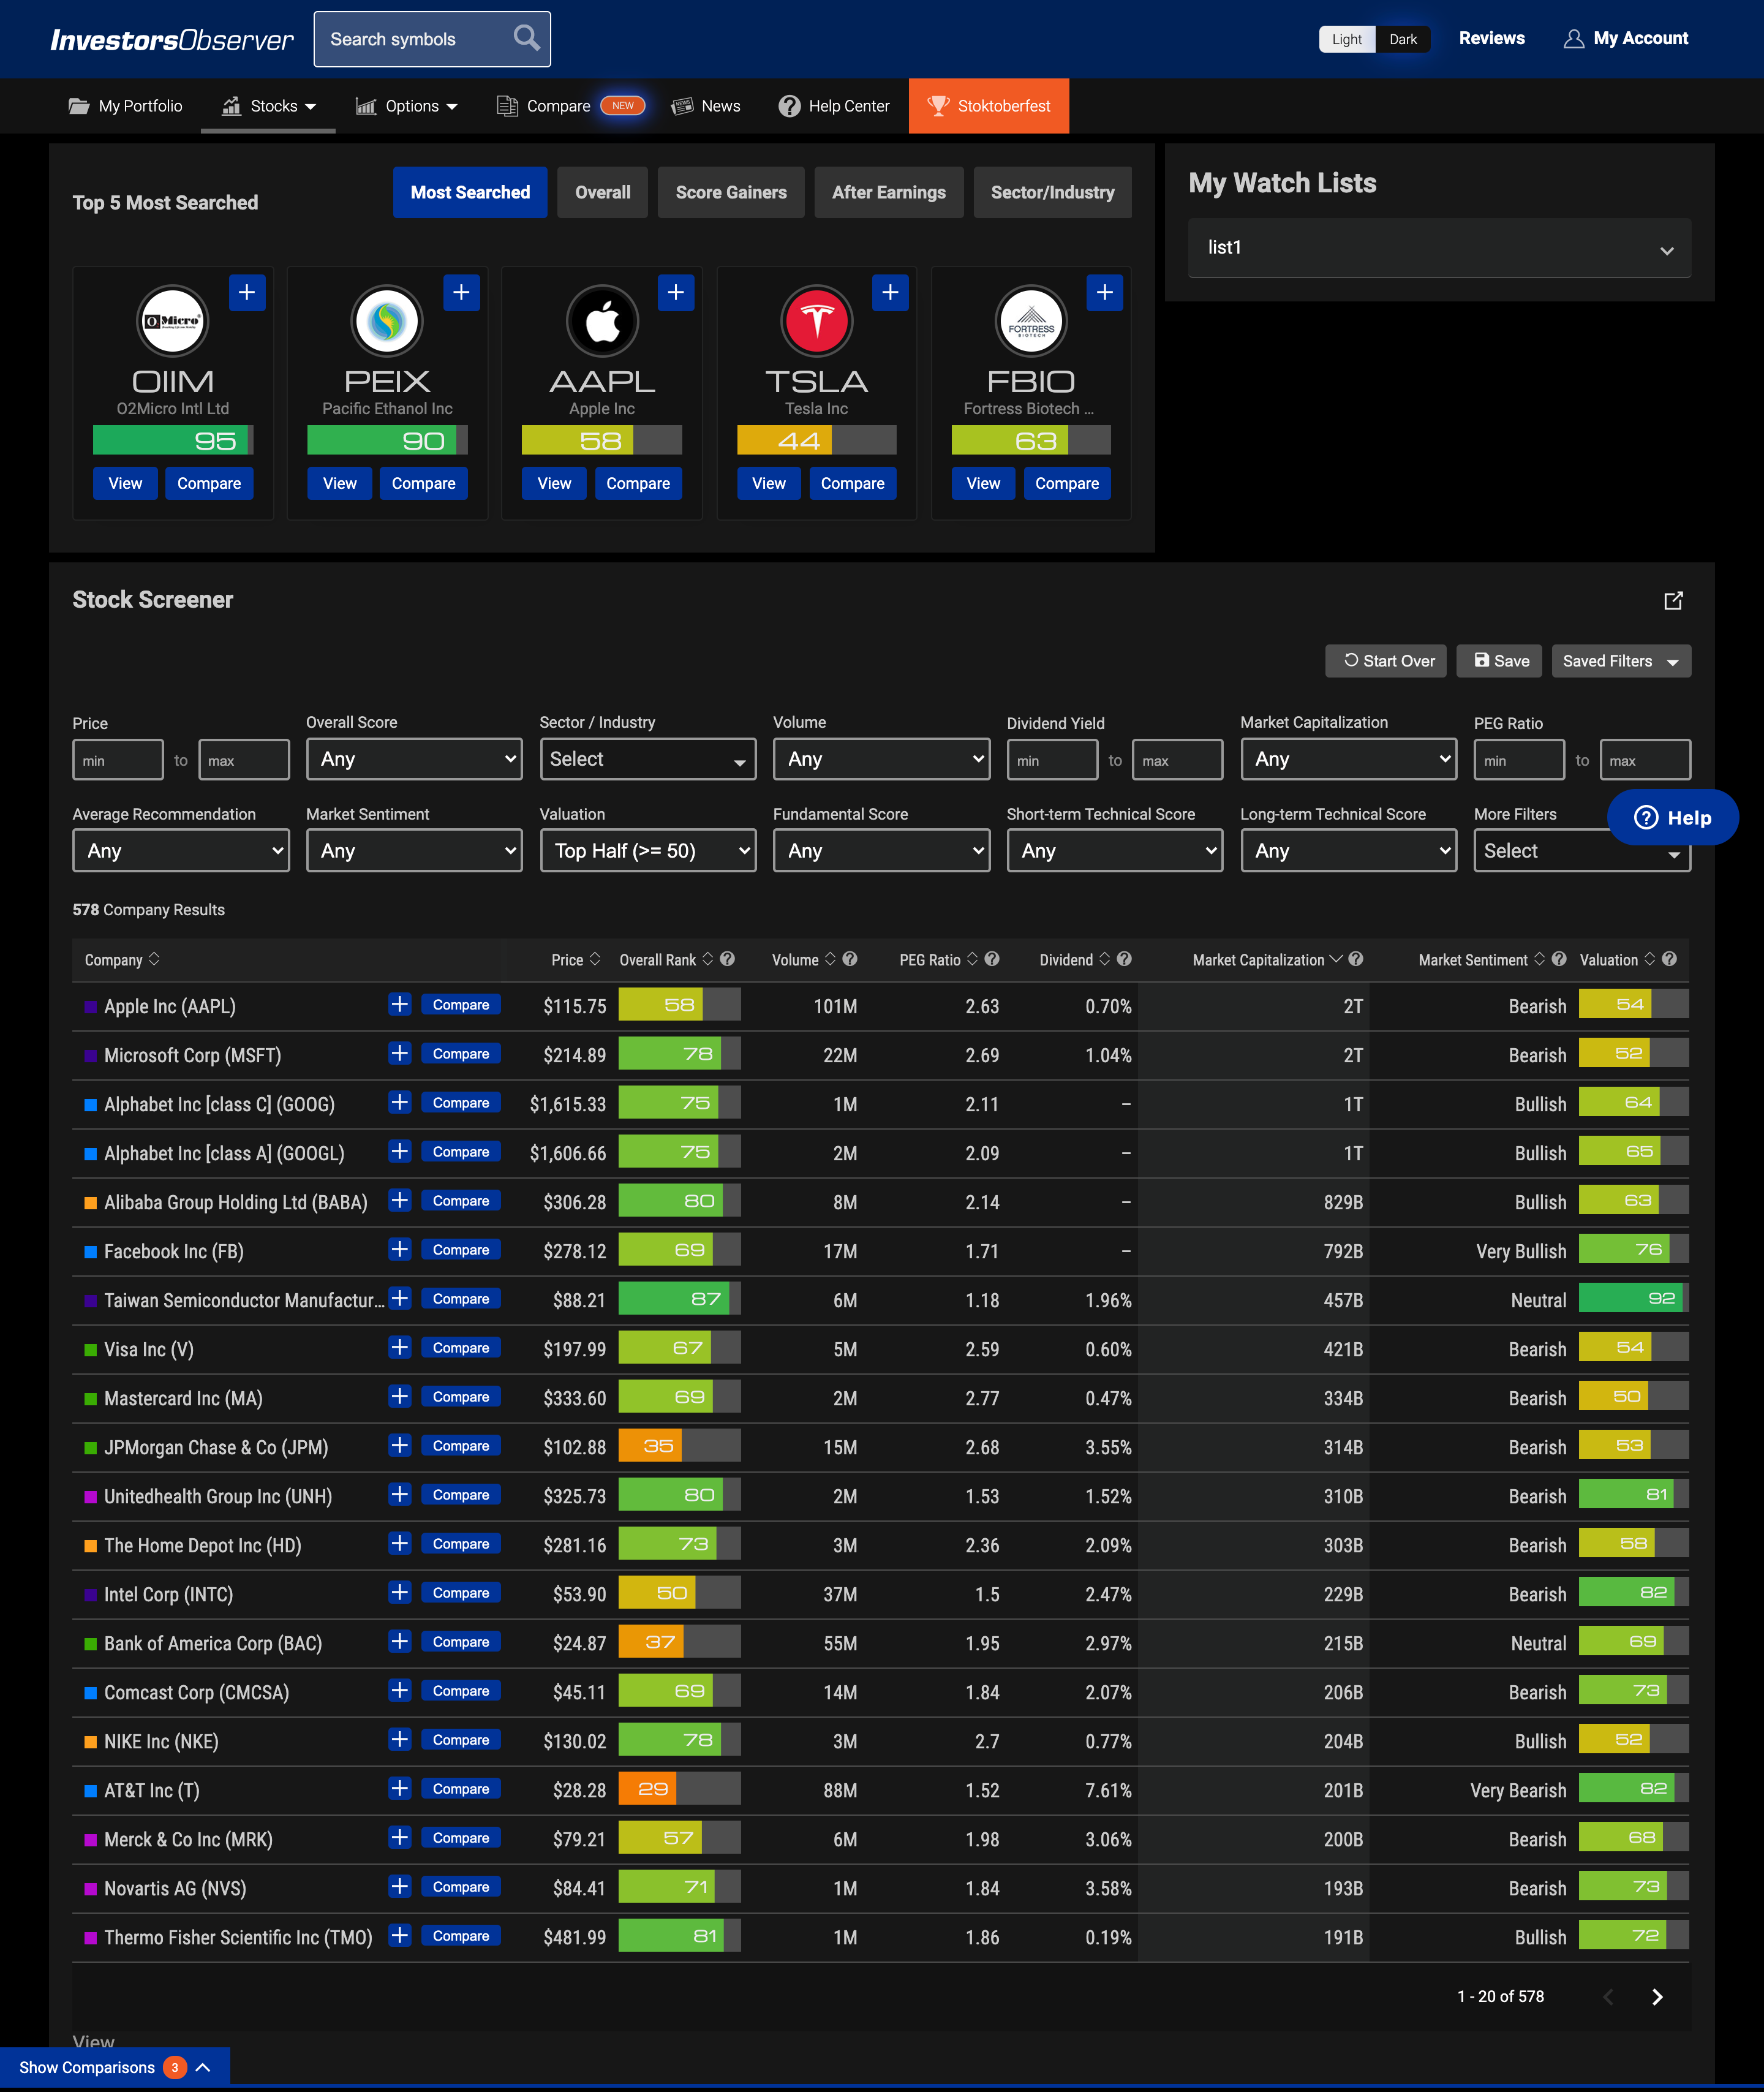Click Alibaba Group Holding Ltd (BABA) name
The image size is (1764, 2092).
coord(236,1202)
